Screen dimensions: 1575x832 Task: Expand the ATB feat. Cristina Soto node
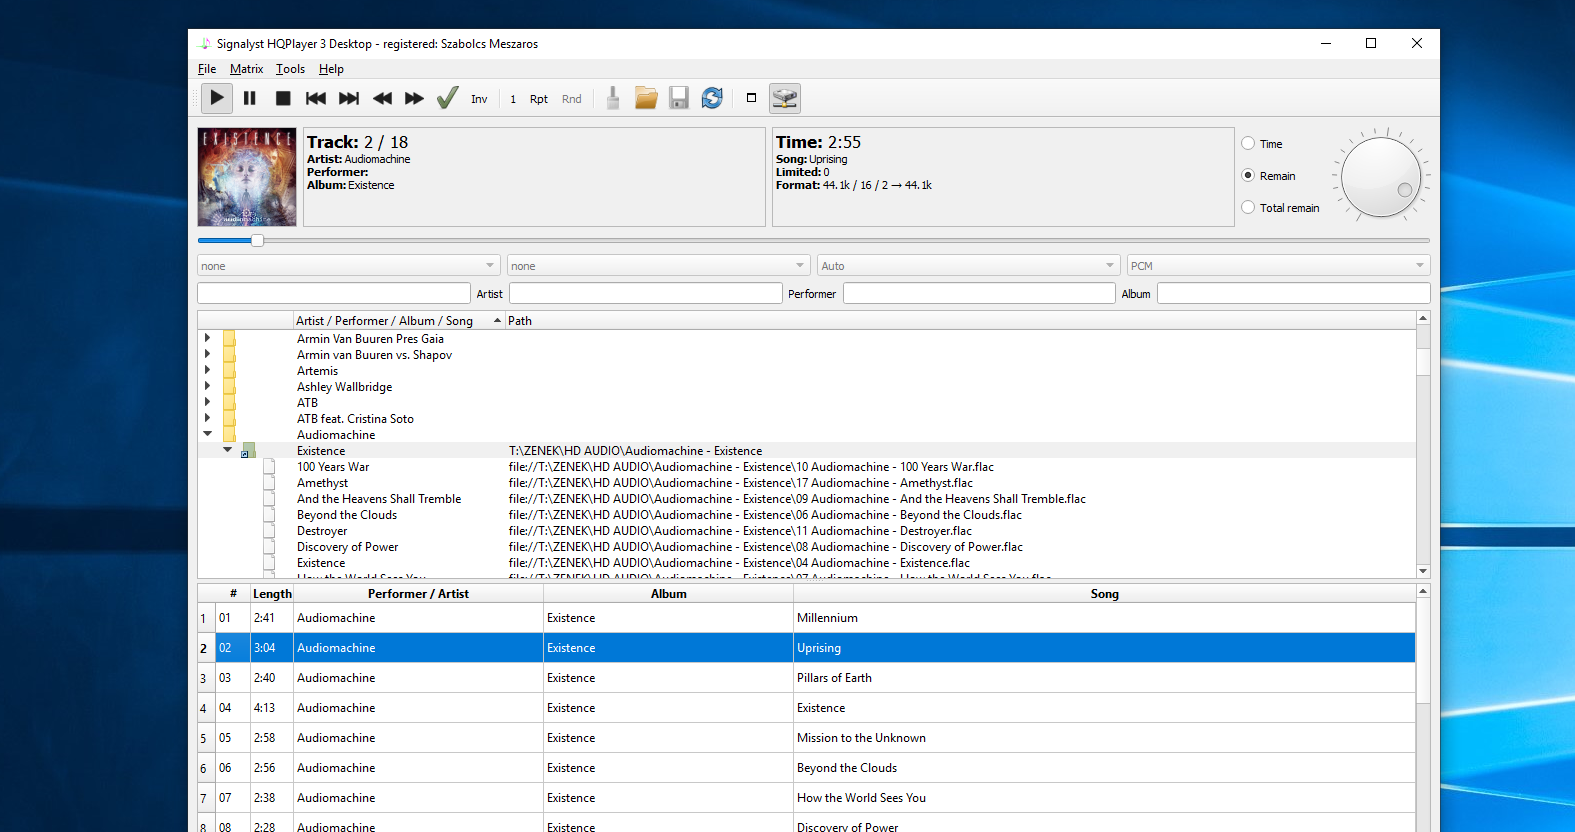[207, 418]
